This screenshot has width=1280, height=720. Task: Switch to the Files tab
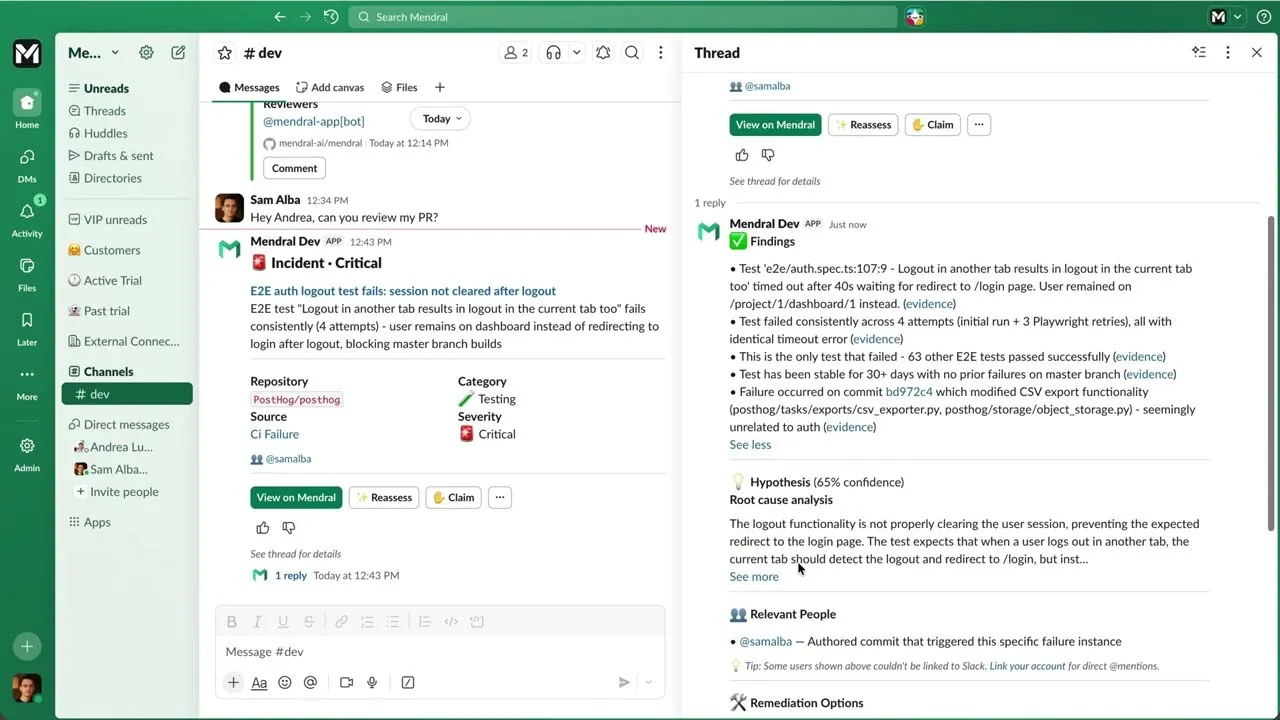[399, 87]
